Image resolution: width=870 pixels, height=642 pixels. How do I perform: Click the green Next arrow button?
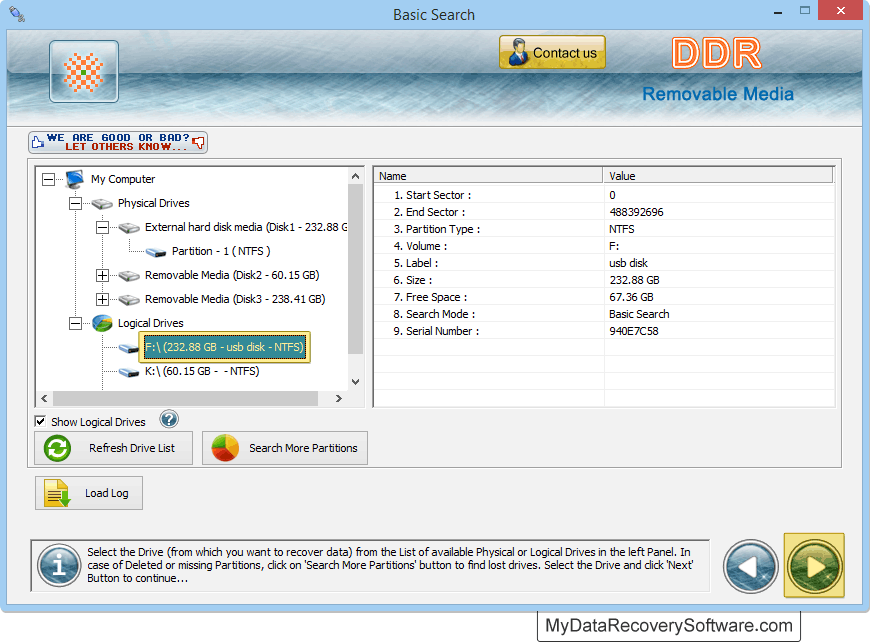[x=814, y=566]
